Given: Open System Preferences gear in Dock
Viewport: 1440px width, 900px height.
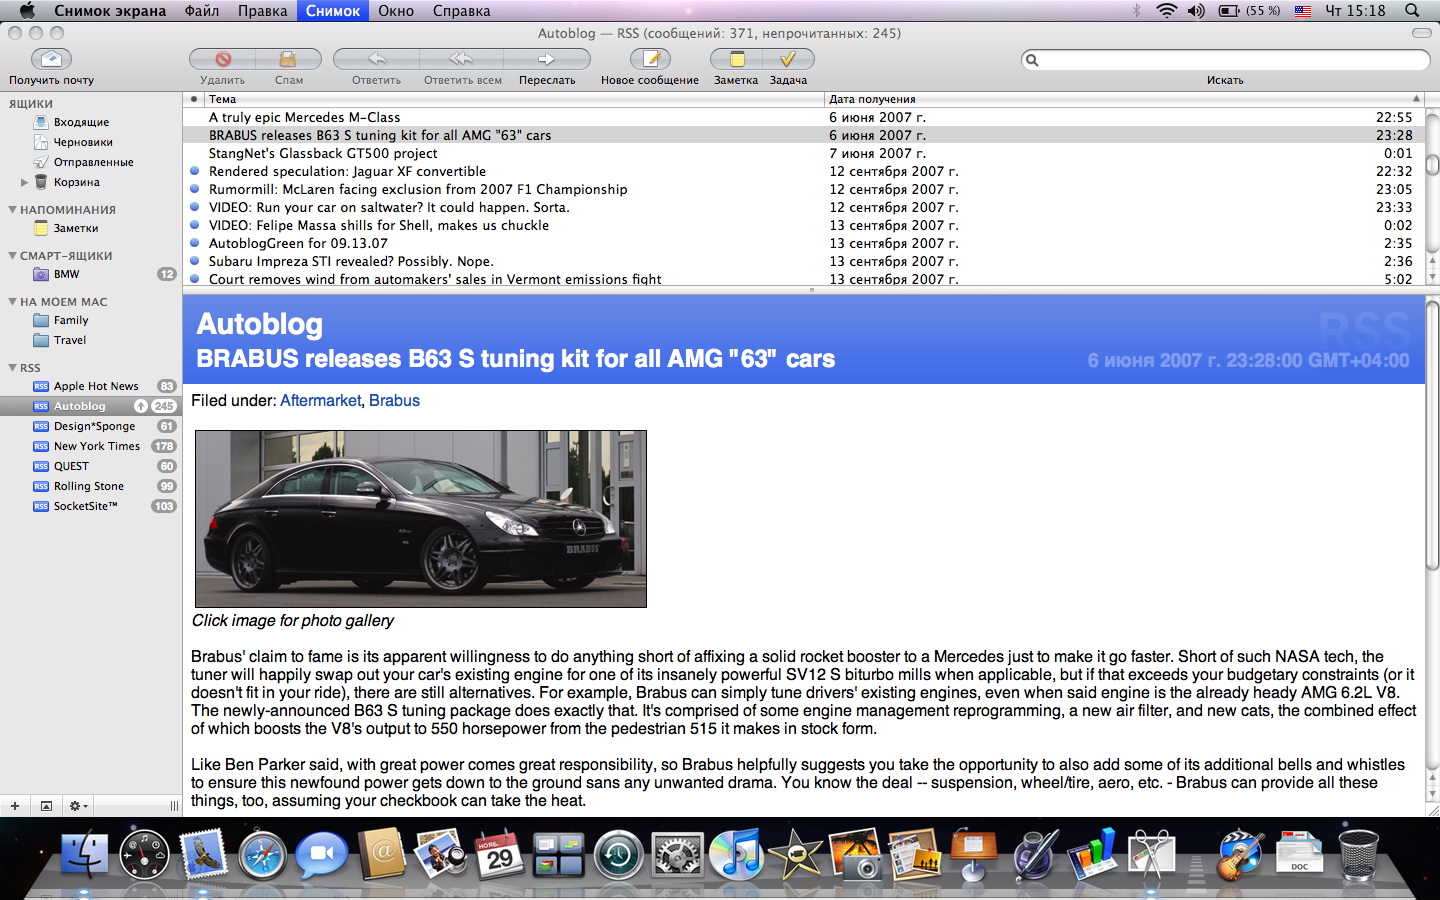Looking at the screenshot, I should tap(677, 856).
